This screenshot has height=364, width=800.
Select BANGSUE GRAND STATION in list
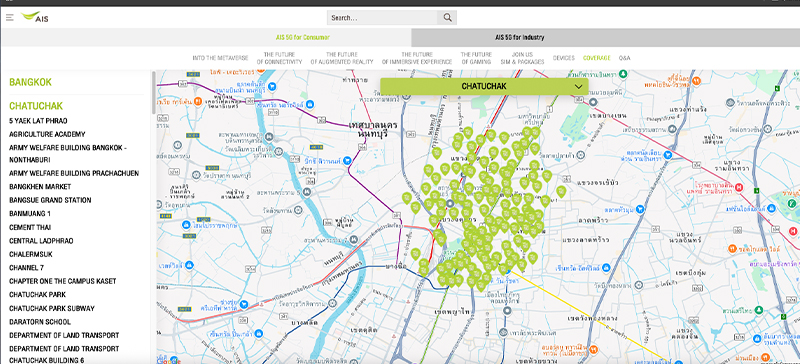tap(50, 200)
